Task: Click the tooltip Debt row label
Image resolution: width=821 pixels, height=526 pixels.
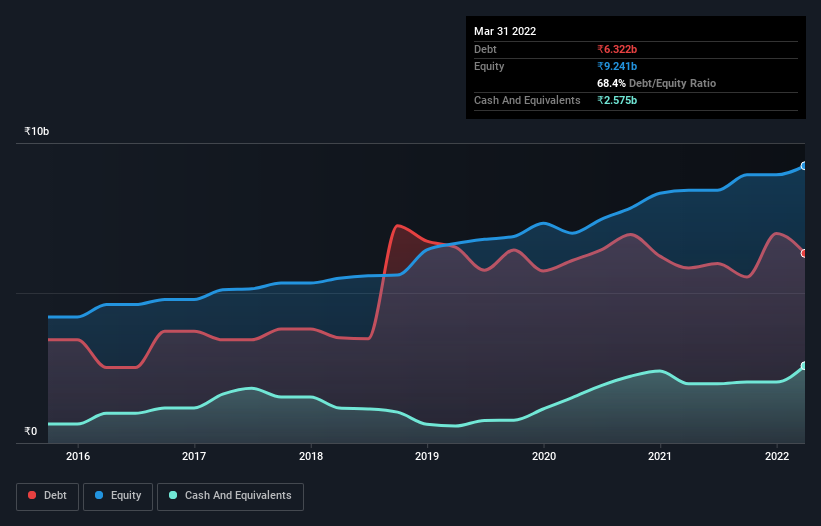Action: click(x=485, y=49)
